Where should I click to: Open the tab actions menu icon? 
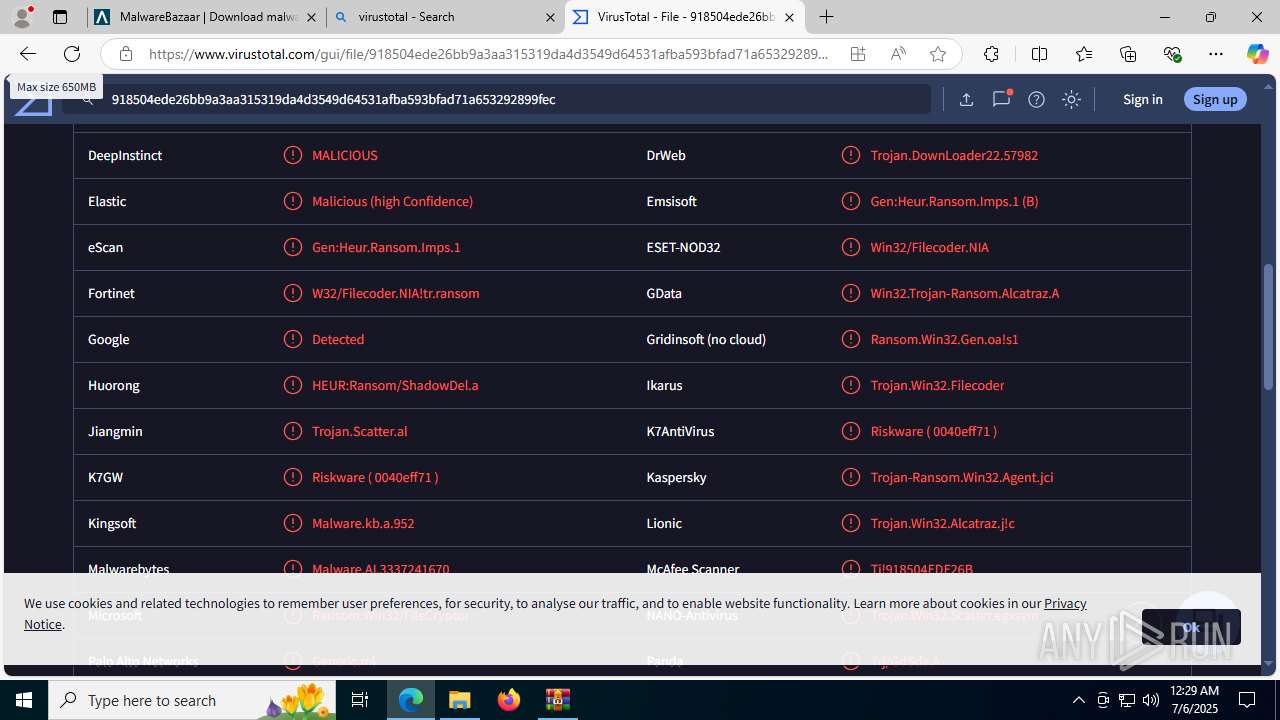tap(60, 17)
